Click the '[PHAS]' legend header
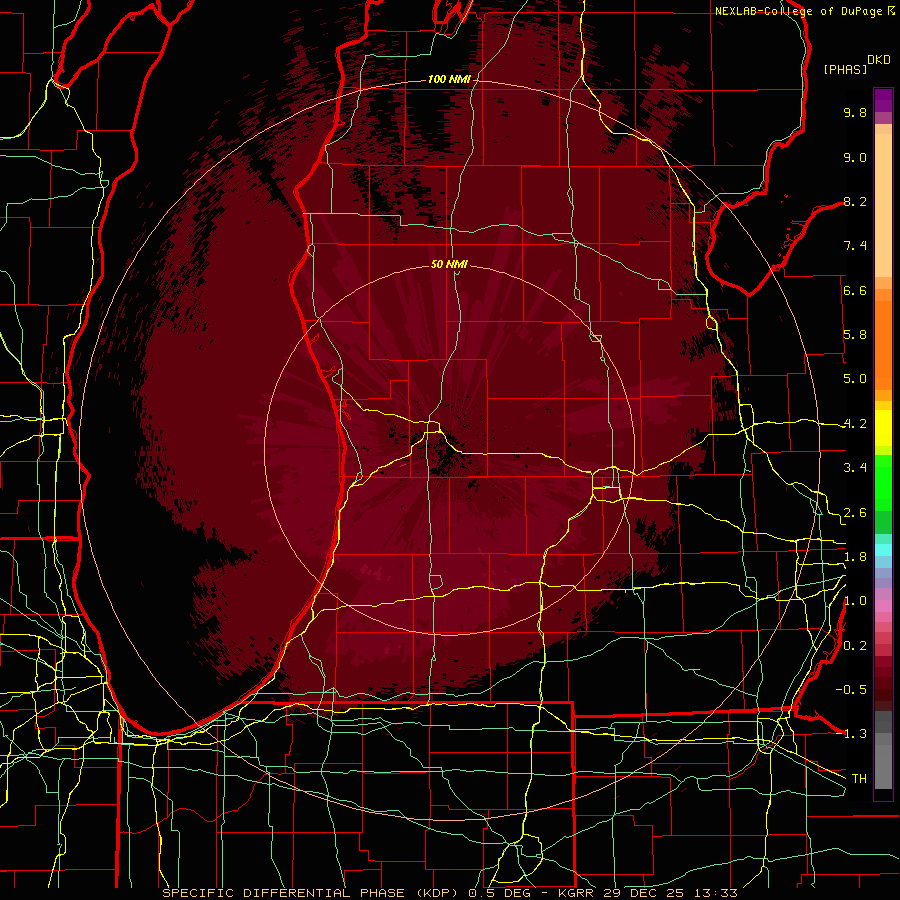Image resolution: width=900 pixels, height=900 pixels. point(845,69)
